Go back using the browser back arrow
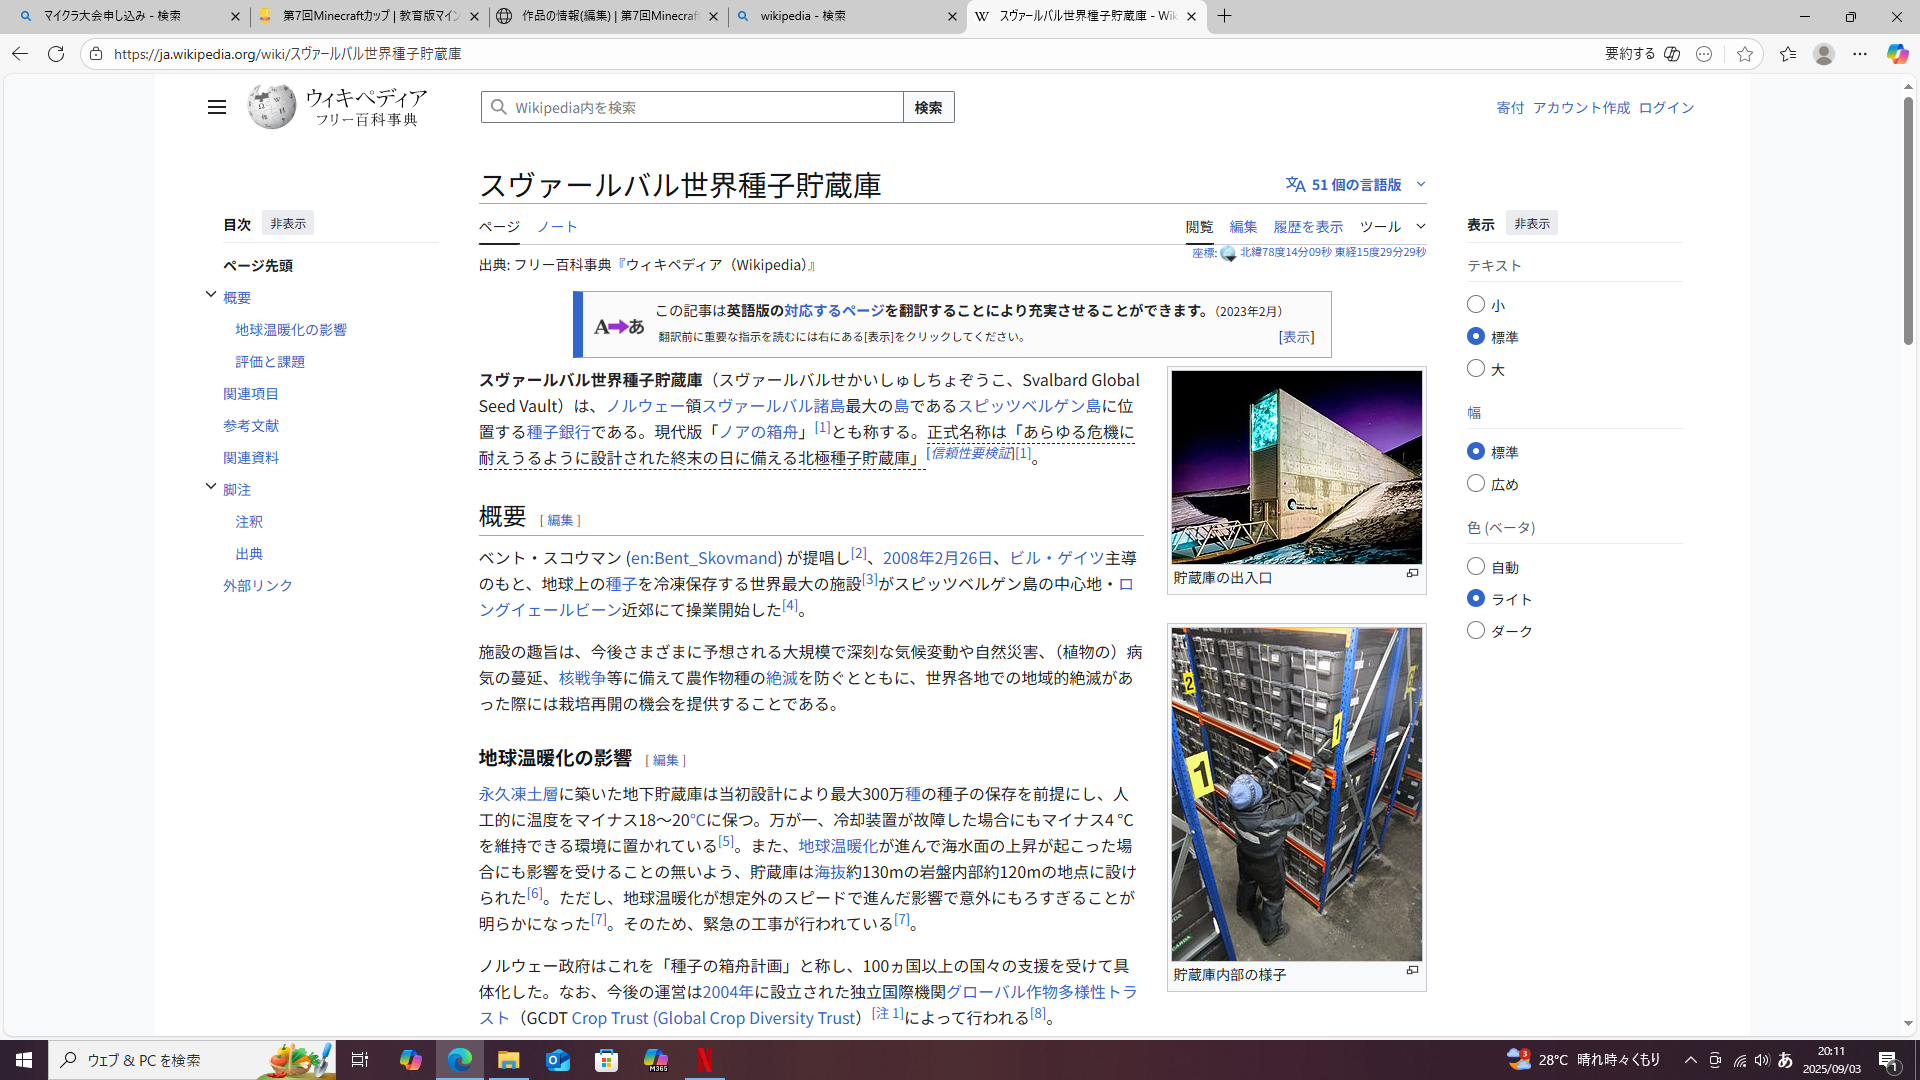Viewport: 1920px width, 1080px height. click(x=19, y=54)
